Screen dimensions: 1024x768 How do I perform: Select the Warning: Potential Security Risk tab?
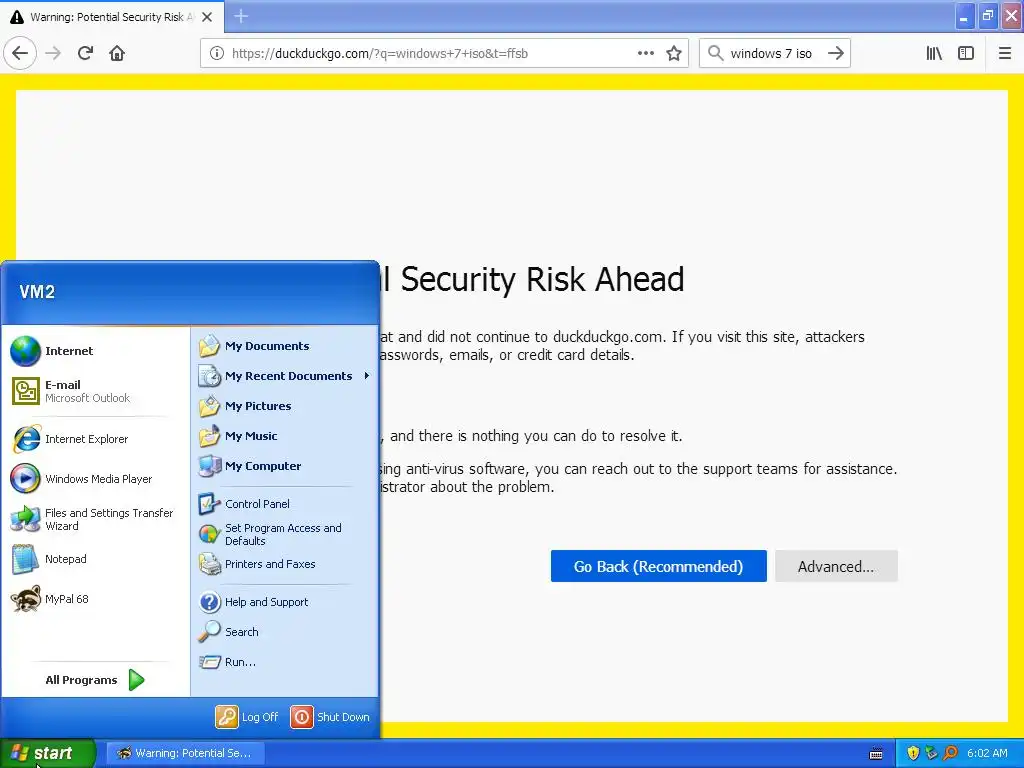[112, 17]
